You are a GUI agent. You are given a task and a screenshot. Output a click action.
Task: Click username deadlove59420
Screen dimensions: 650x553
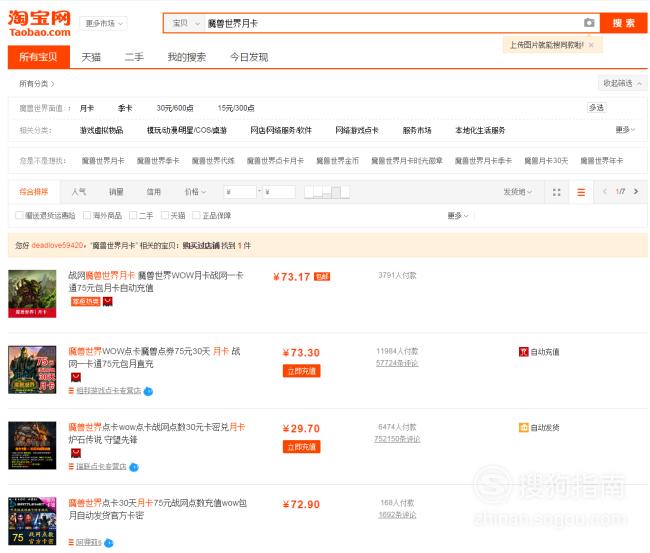click(57, 245)
